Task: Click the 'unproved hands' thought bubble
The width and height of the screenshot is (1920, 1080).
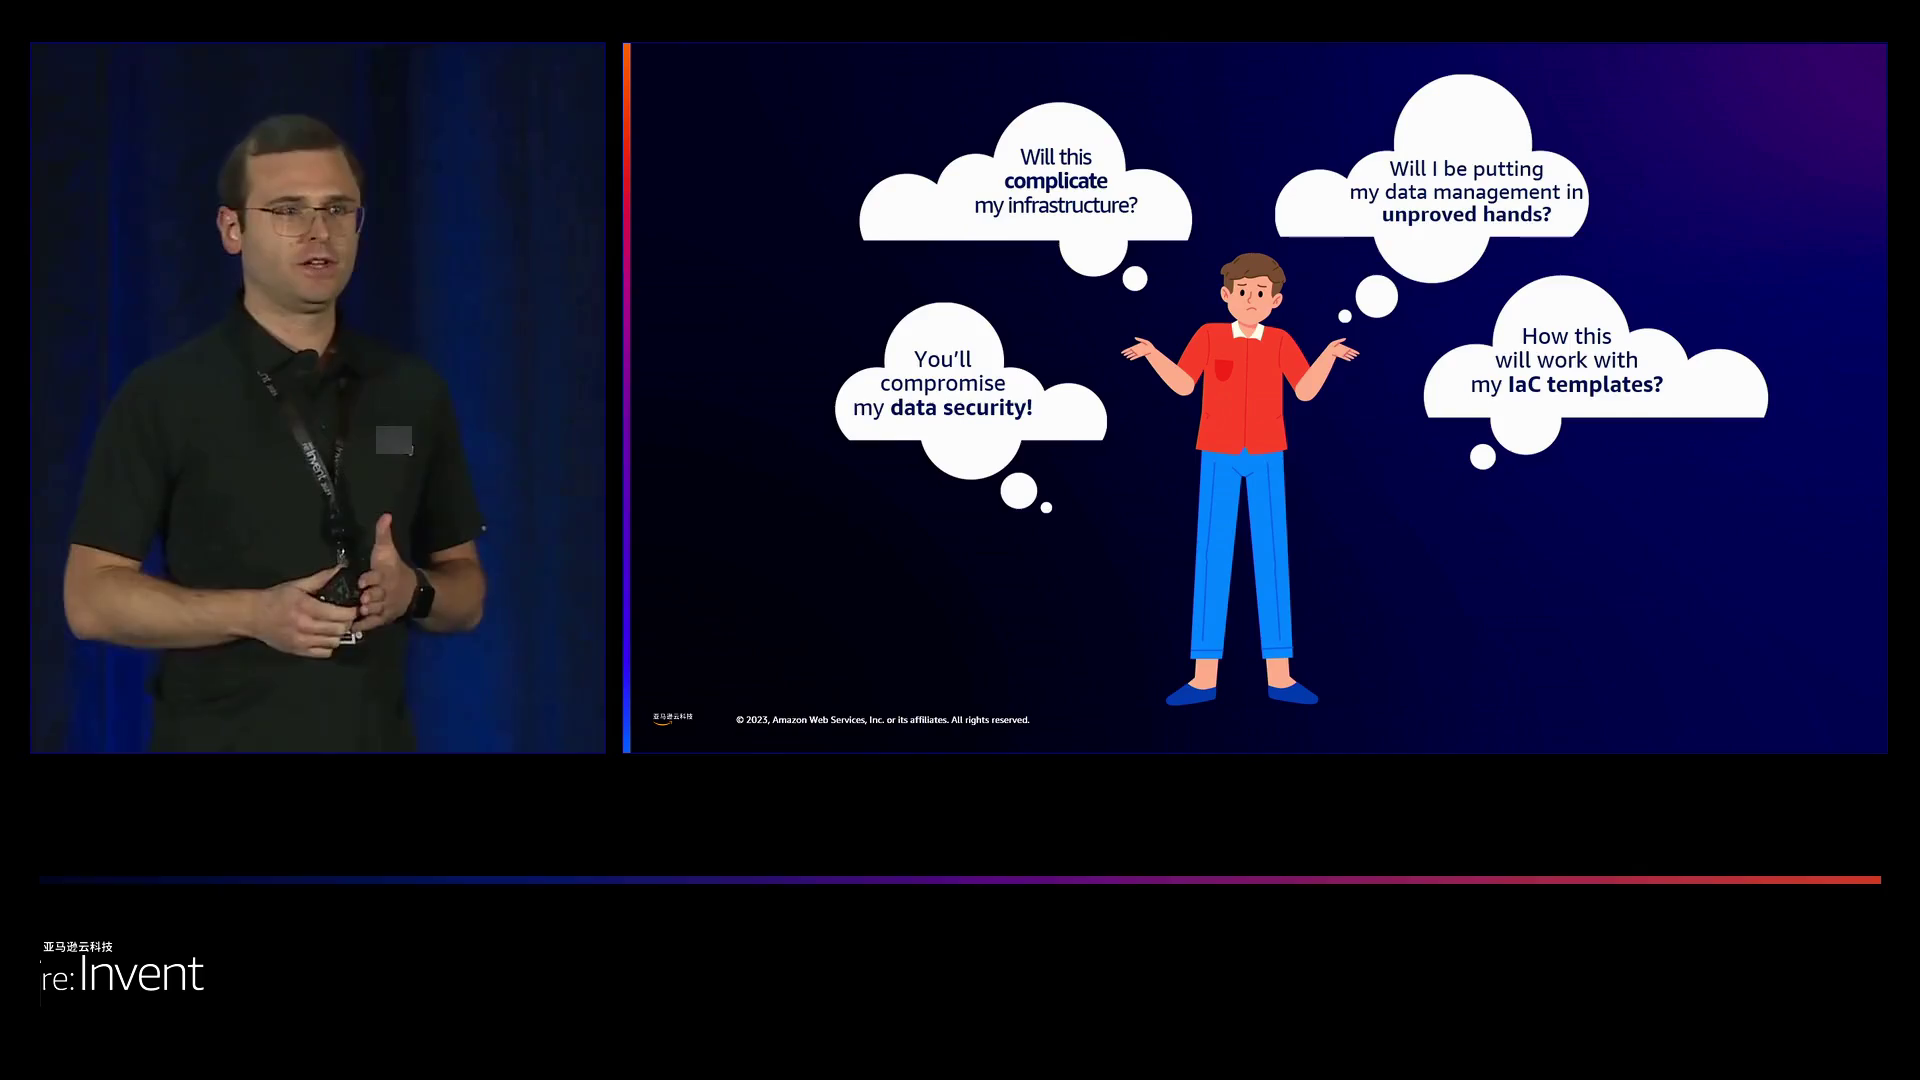Action: (1465, 191)
